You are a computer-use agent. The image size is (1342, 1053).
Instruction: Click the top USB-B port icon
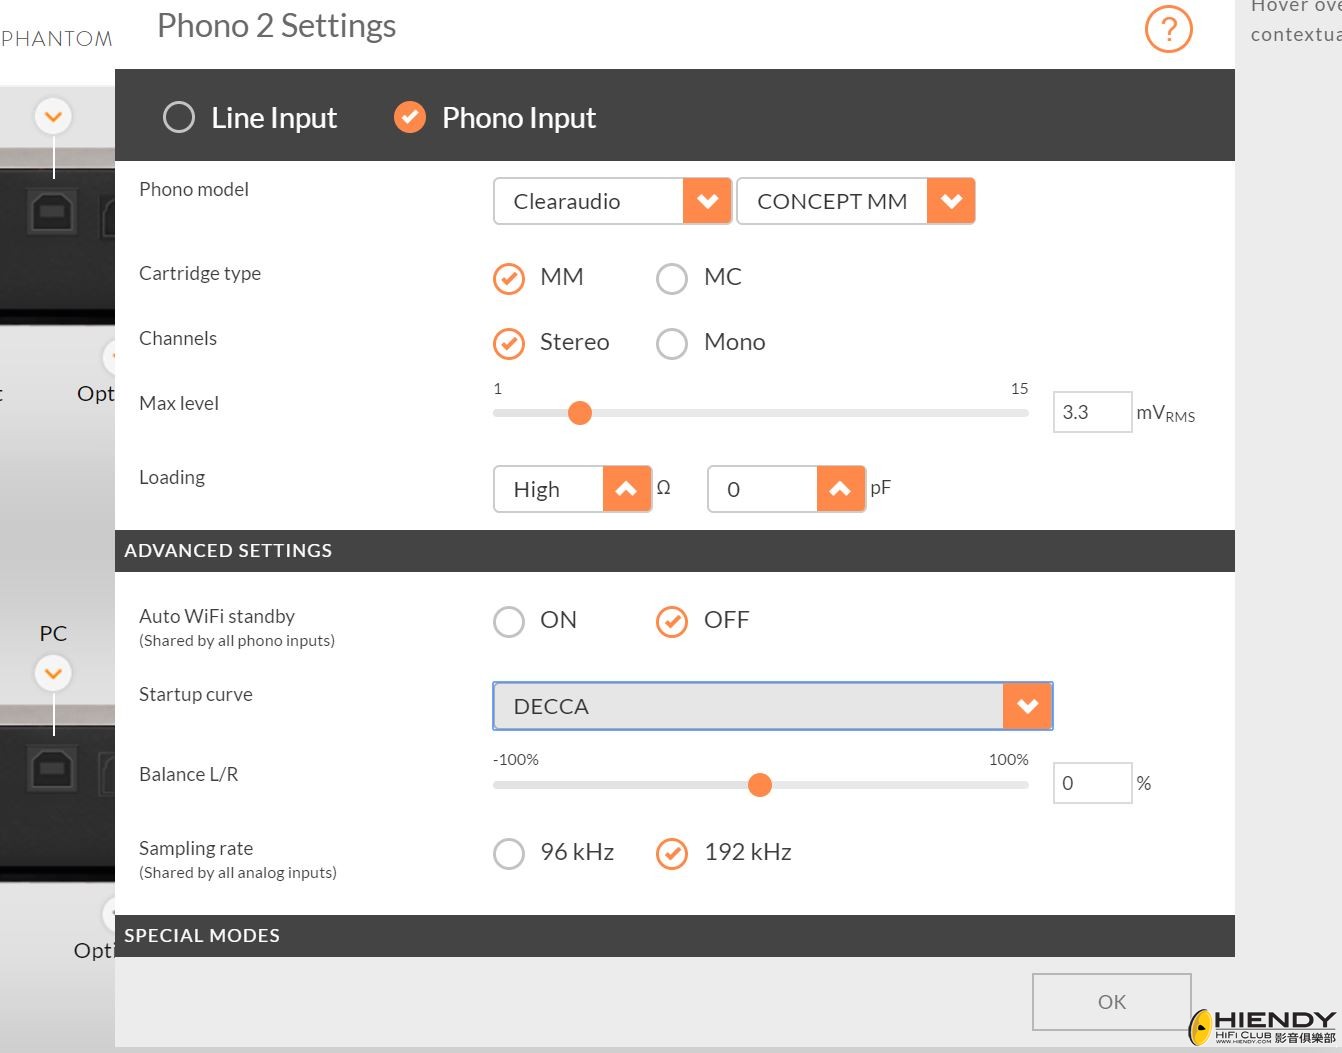[53, 212]
